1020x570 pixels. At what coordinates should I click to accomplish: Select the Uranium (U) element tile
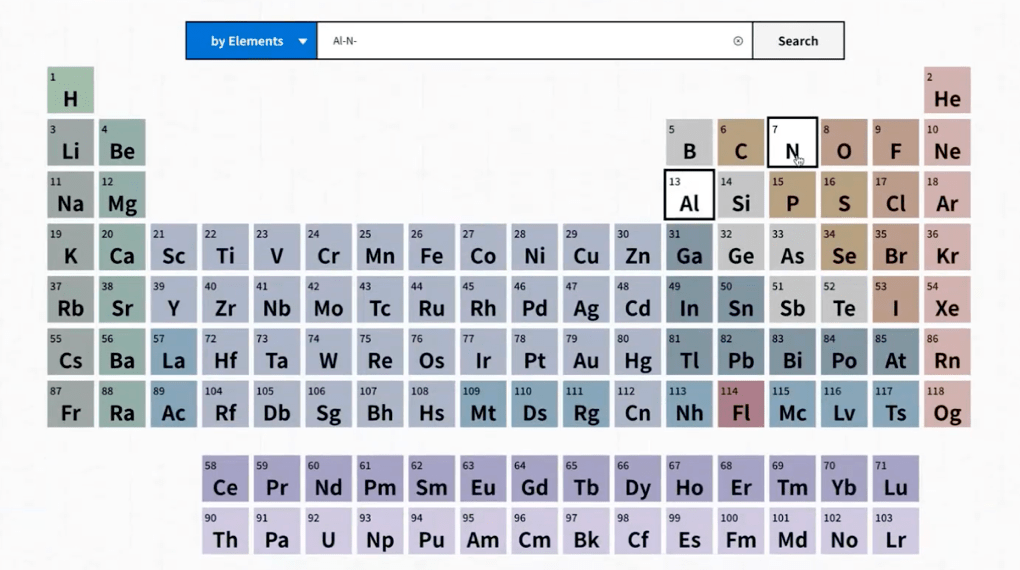pos(328,531)
